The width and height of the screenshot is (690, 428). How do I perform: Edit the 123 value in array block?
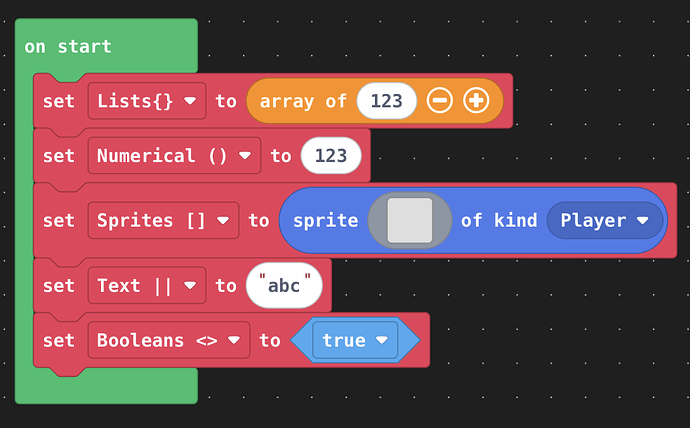pyautogui.click(x=386, y=101)
